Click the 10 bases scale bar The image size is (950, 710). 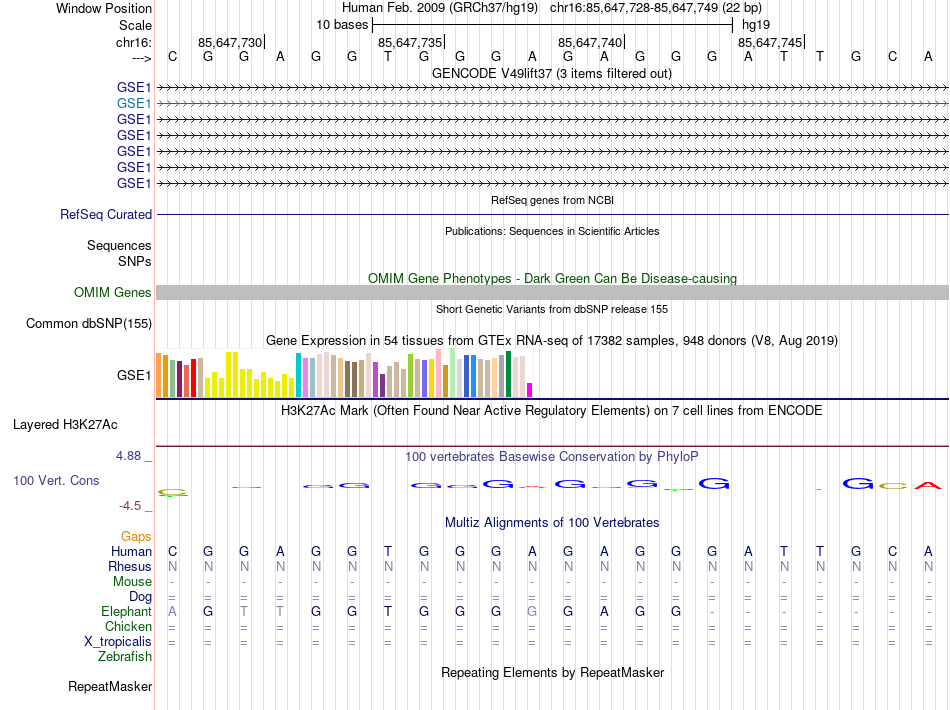pyautogui.click(x=552, y=24)
